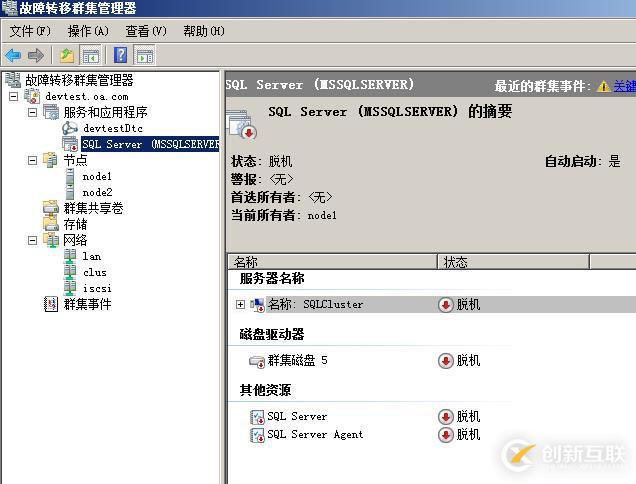
Task: Select node2 in the tree
Action: (x=97, y=192)
